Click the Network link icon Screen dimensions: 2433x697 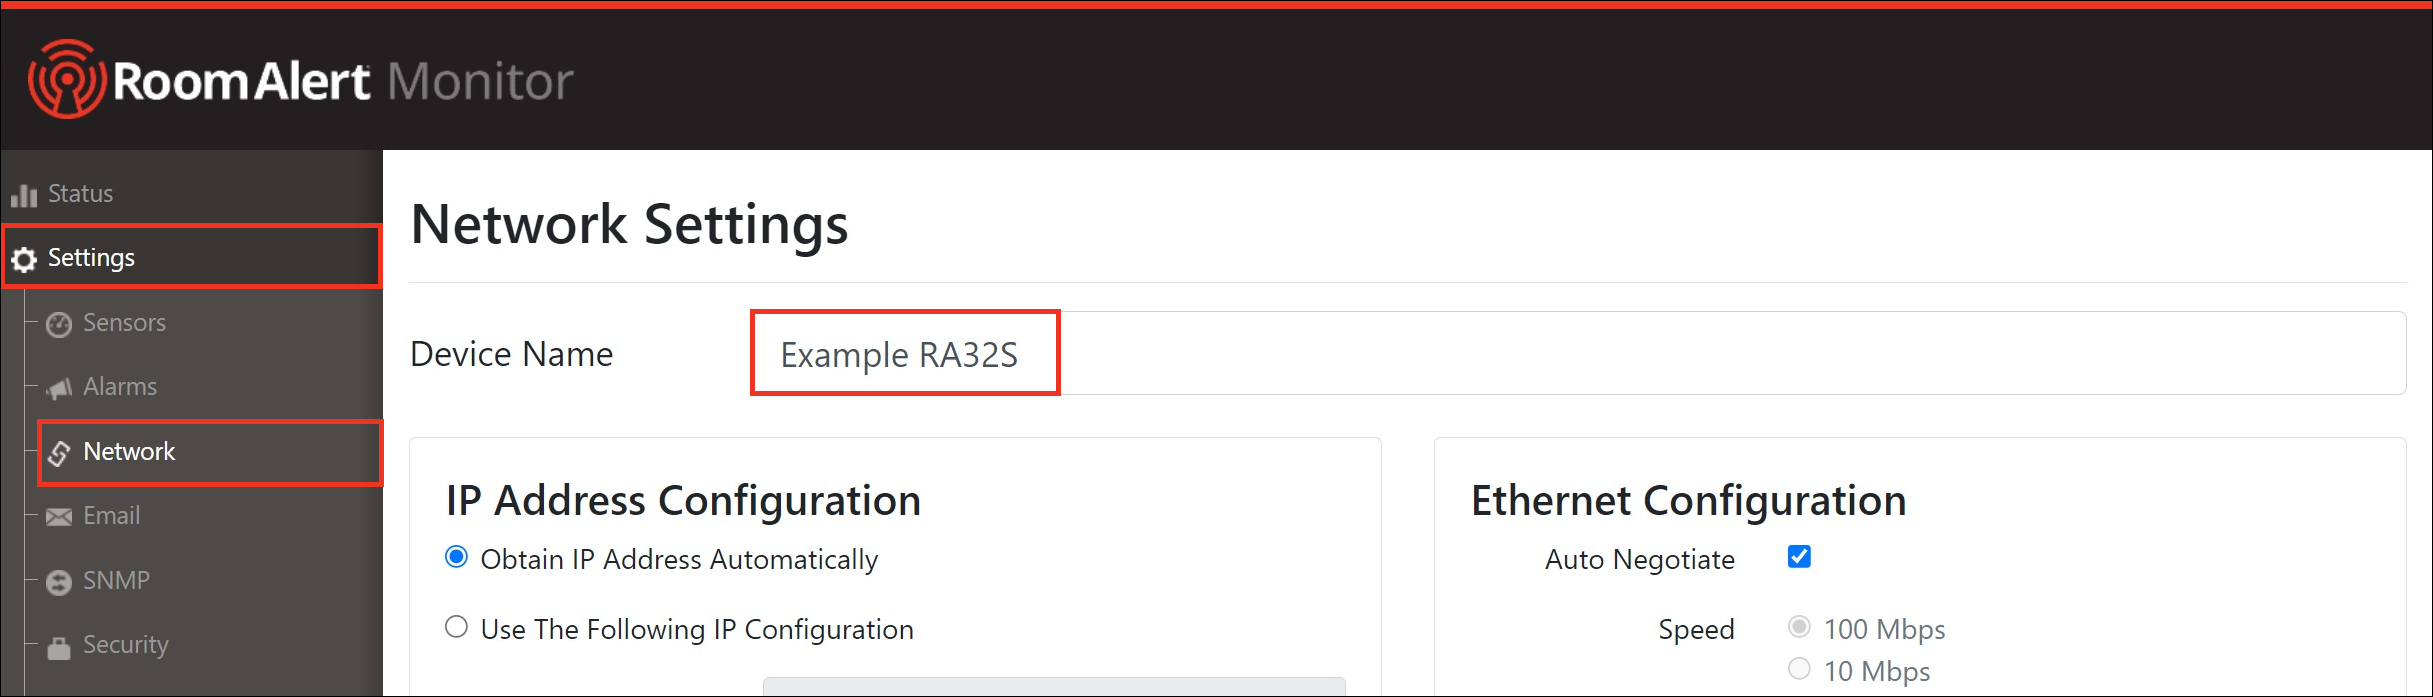pyautogui.click(x=59, y=453)
